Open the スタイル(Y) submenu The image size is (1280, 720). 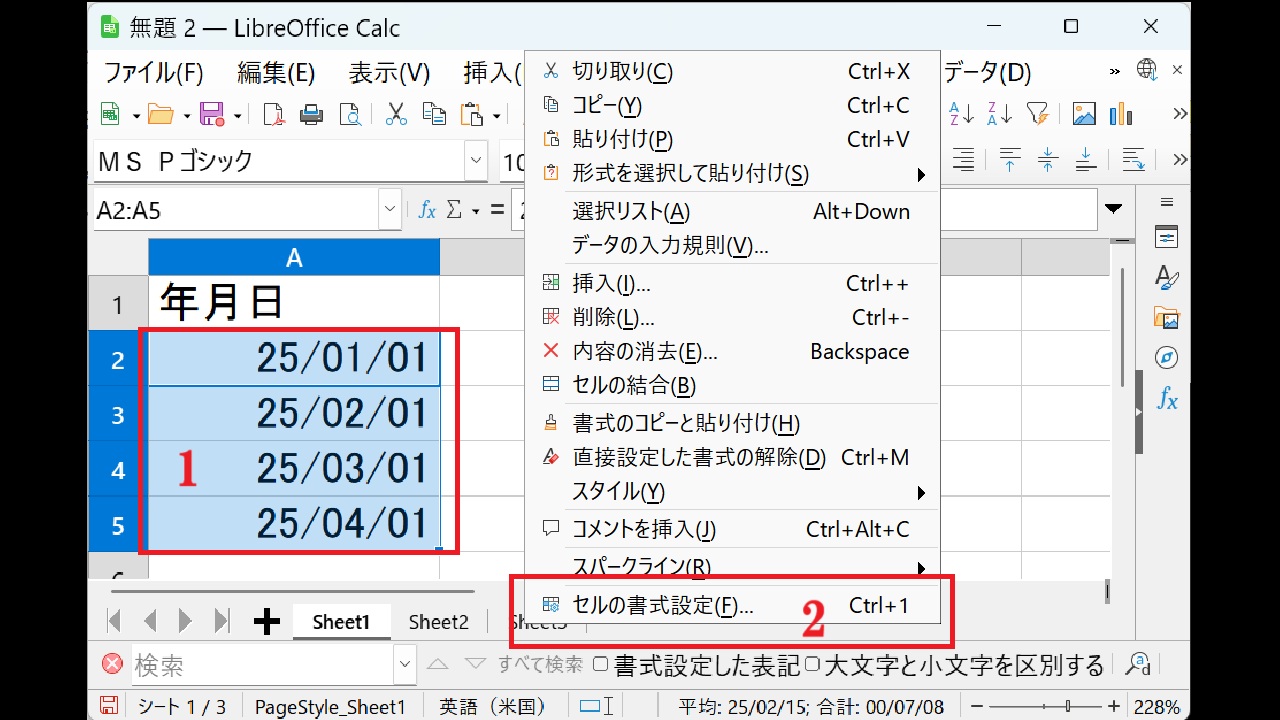point(732,491)
